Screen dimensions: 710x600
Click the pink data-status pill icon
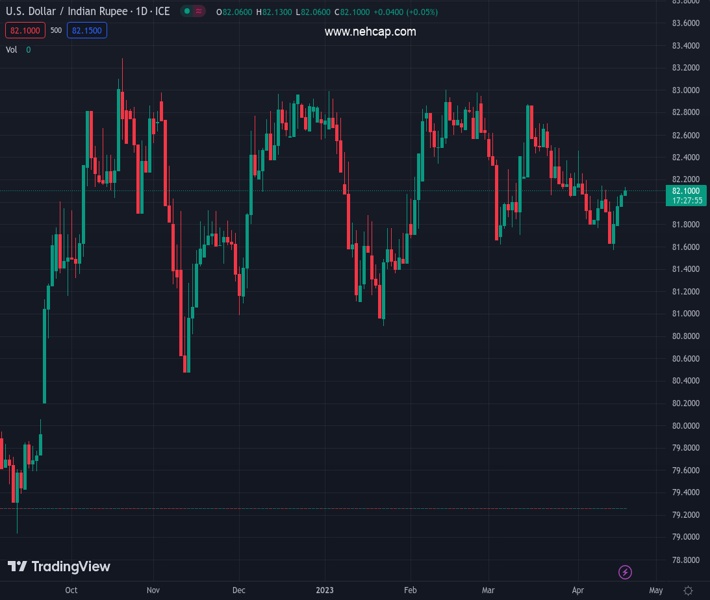(x=200, y=11)
